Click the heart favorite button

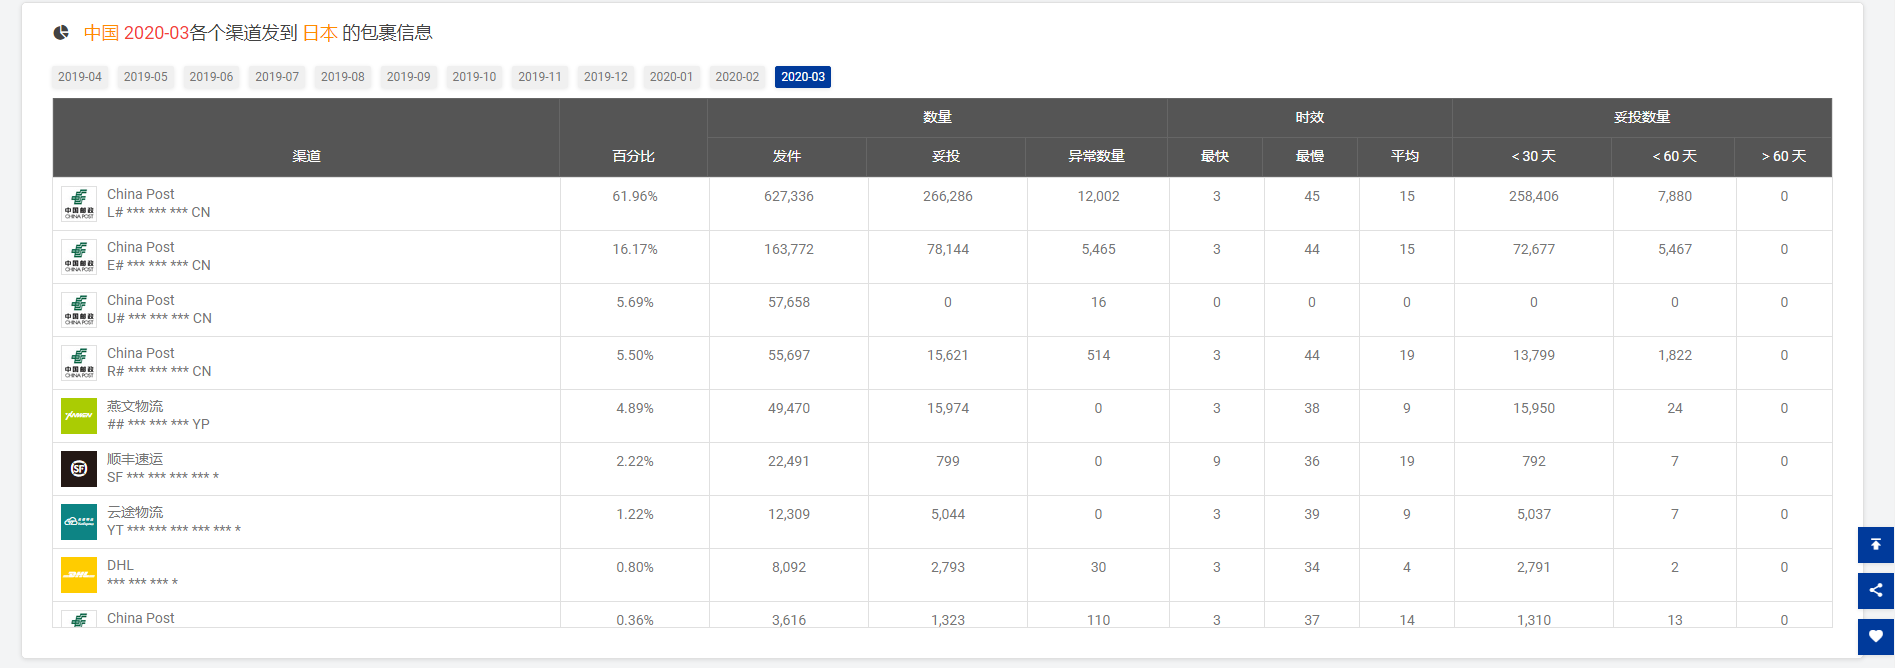(x=1875, y=636)
